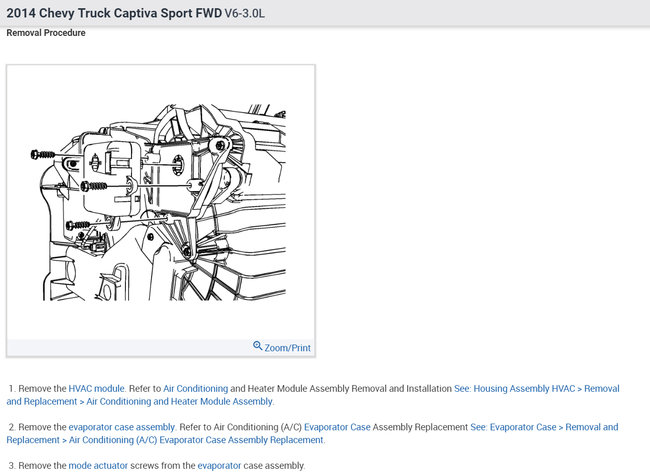Screen dimensions: 650x476
Task: Click the gray bar under the diagram
Action: coord(161,347)
